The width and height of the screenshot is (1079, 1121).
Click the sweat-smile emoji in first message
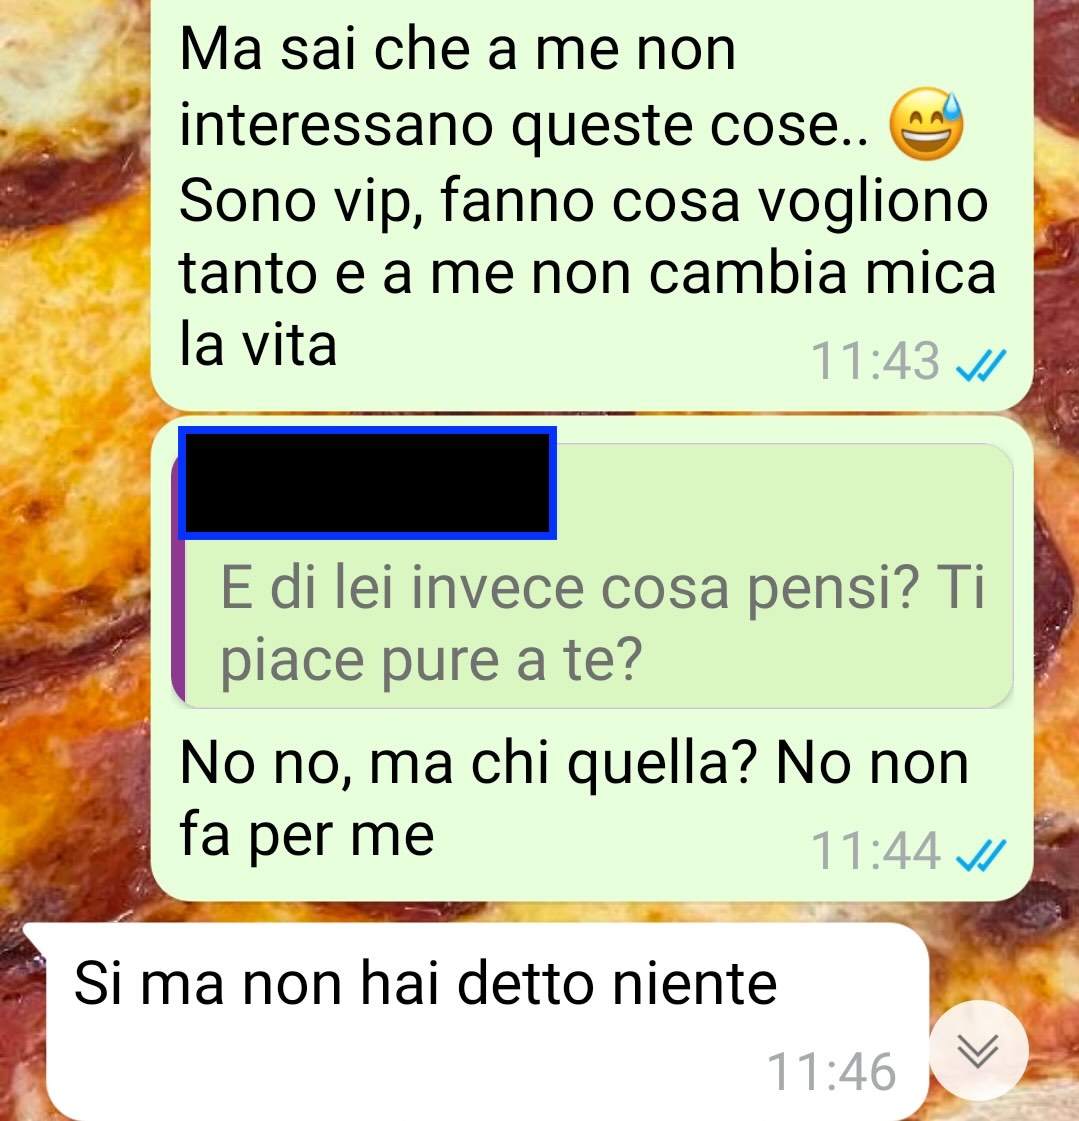pyautogui.click(x=926, y=124)
